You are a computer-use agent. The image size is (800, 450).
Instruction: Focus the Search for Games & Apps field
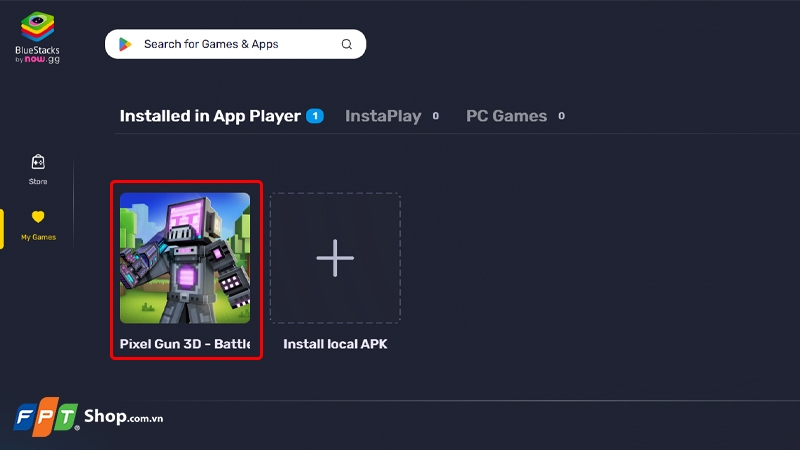point(235,44)
